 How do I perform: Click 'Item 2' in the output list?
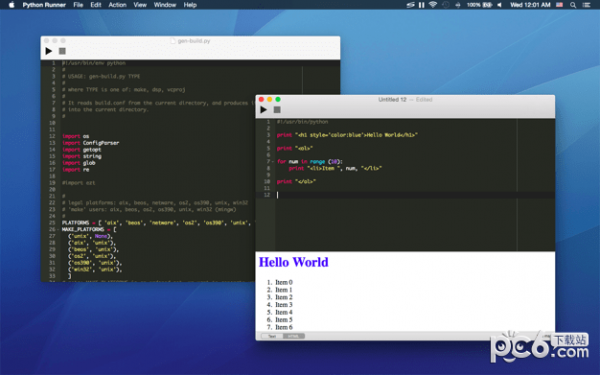tap(284, 297)
